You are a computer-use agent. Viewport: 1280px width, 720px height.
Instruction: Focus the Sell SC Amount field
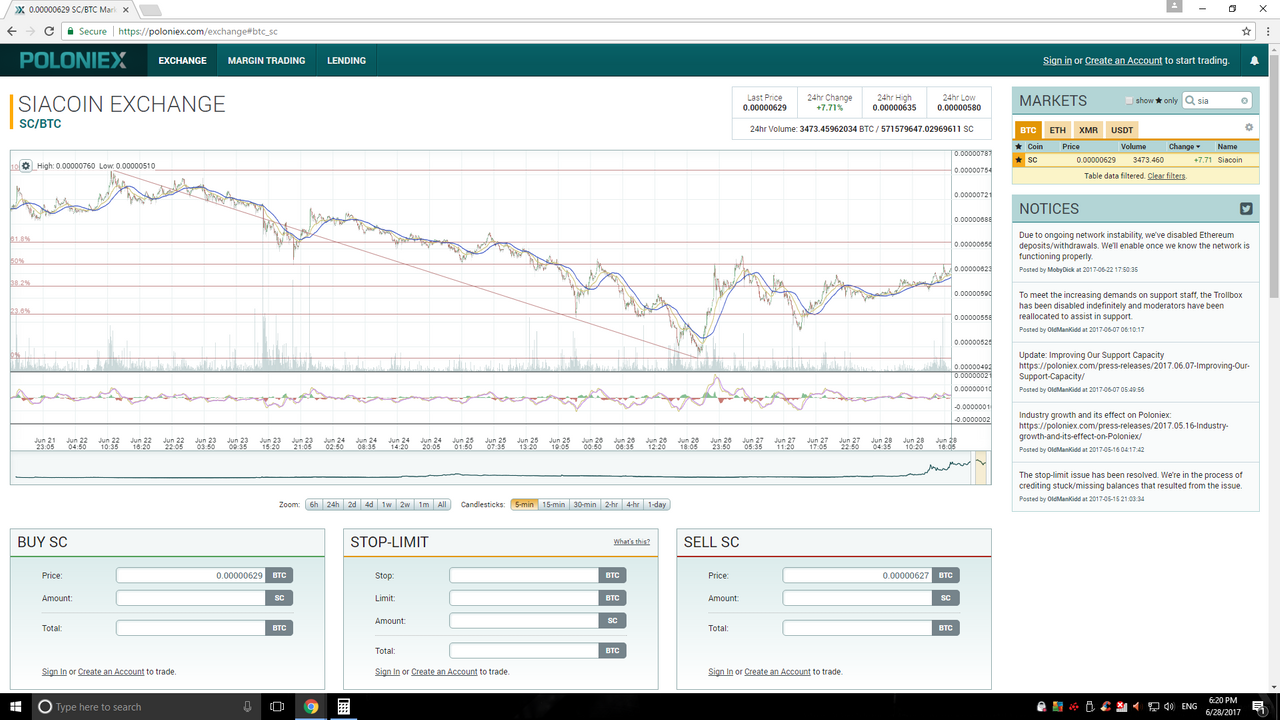(x=858, y=598)
